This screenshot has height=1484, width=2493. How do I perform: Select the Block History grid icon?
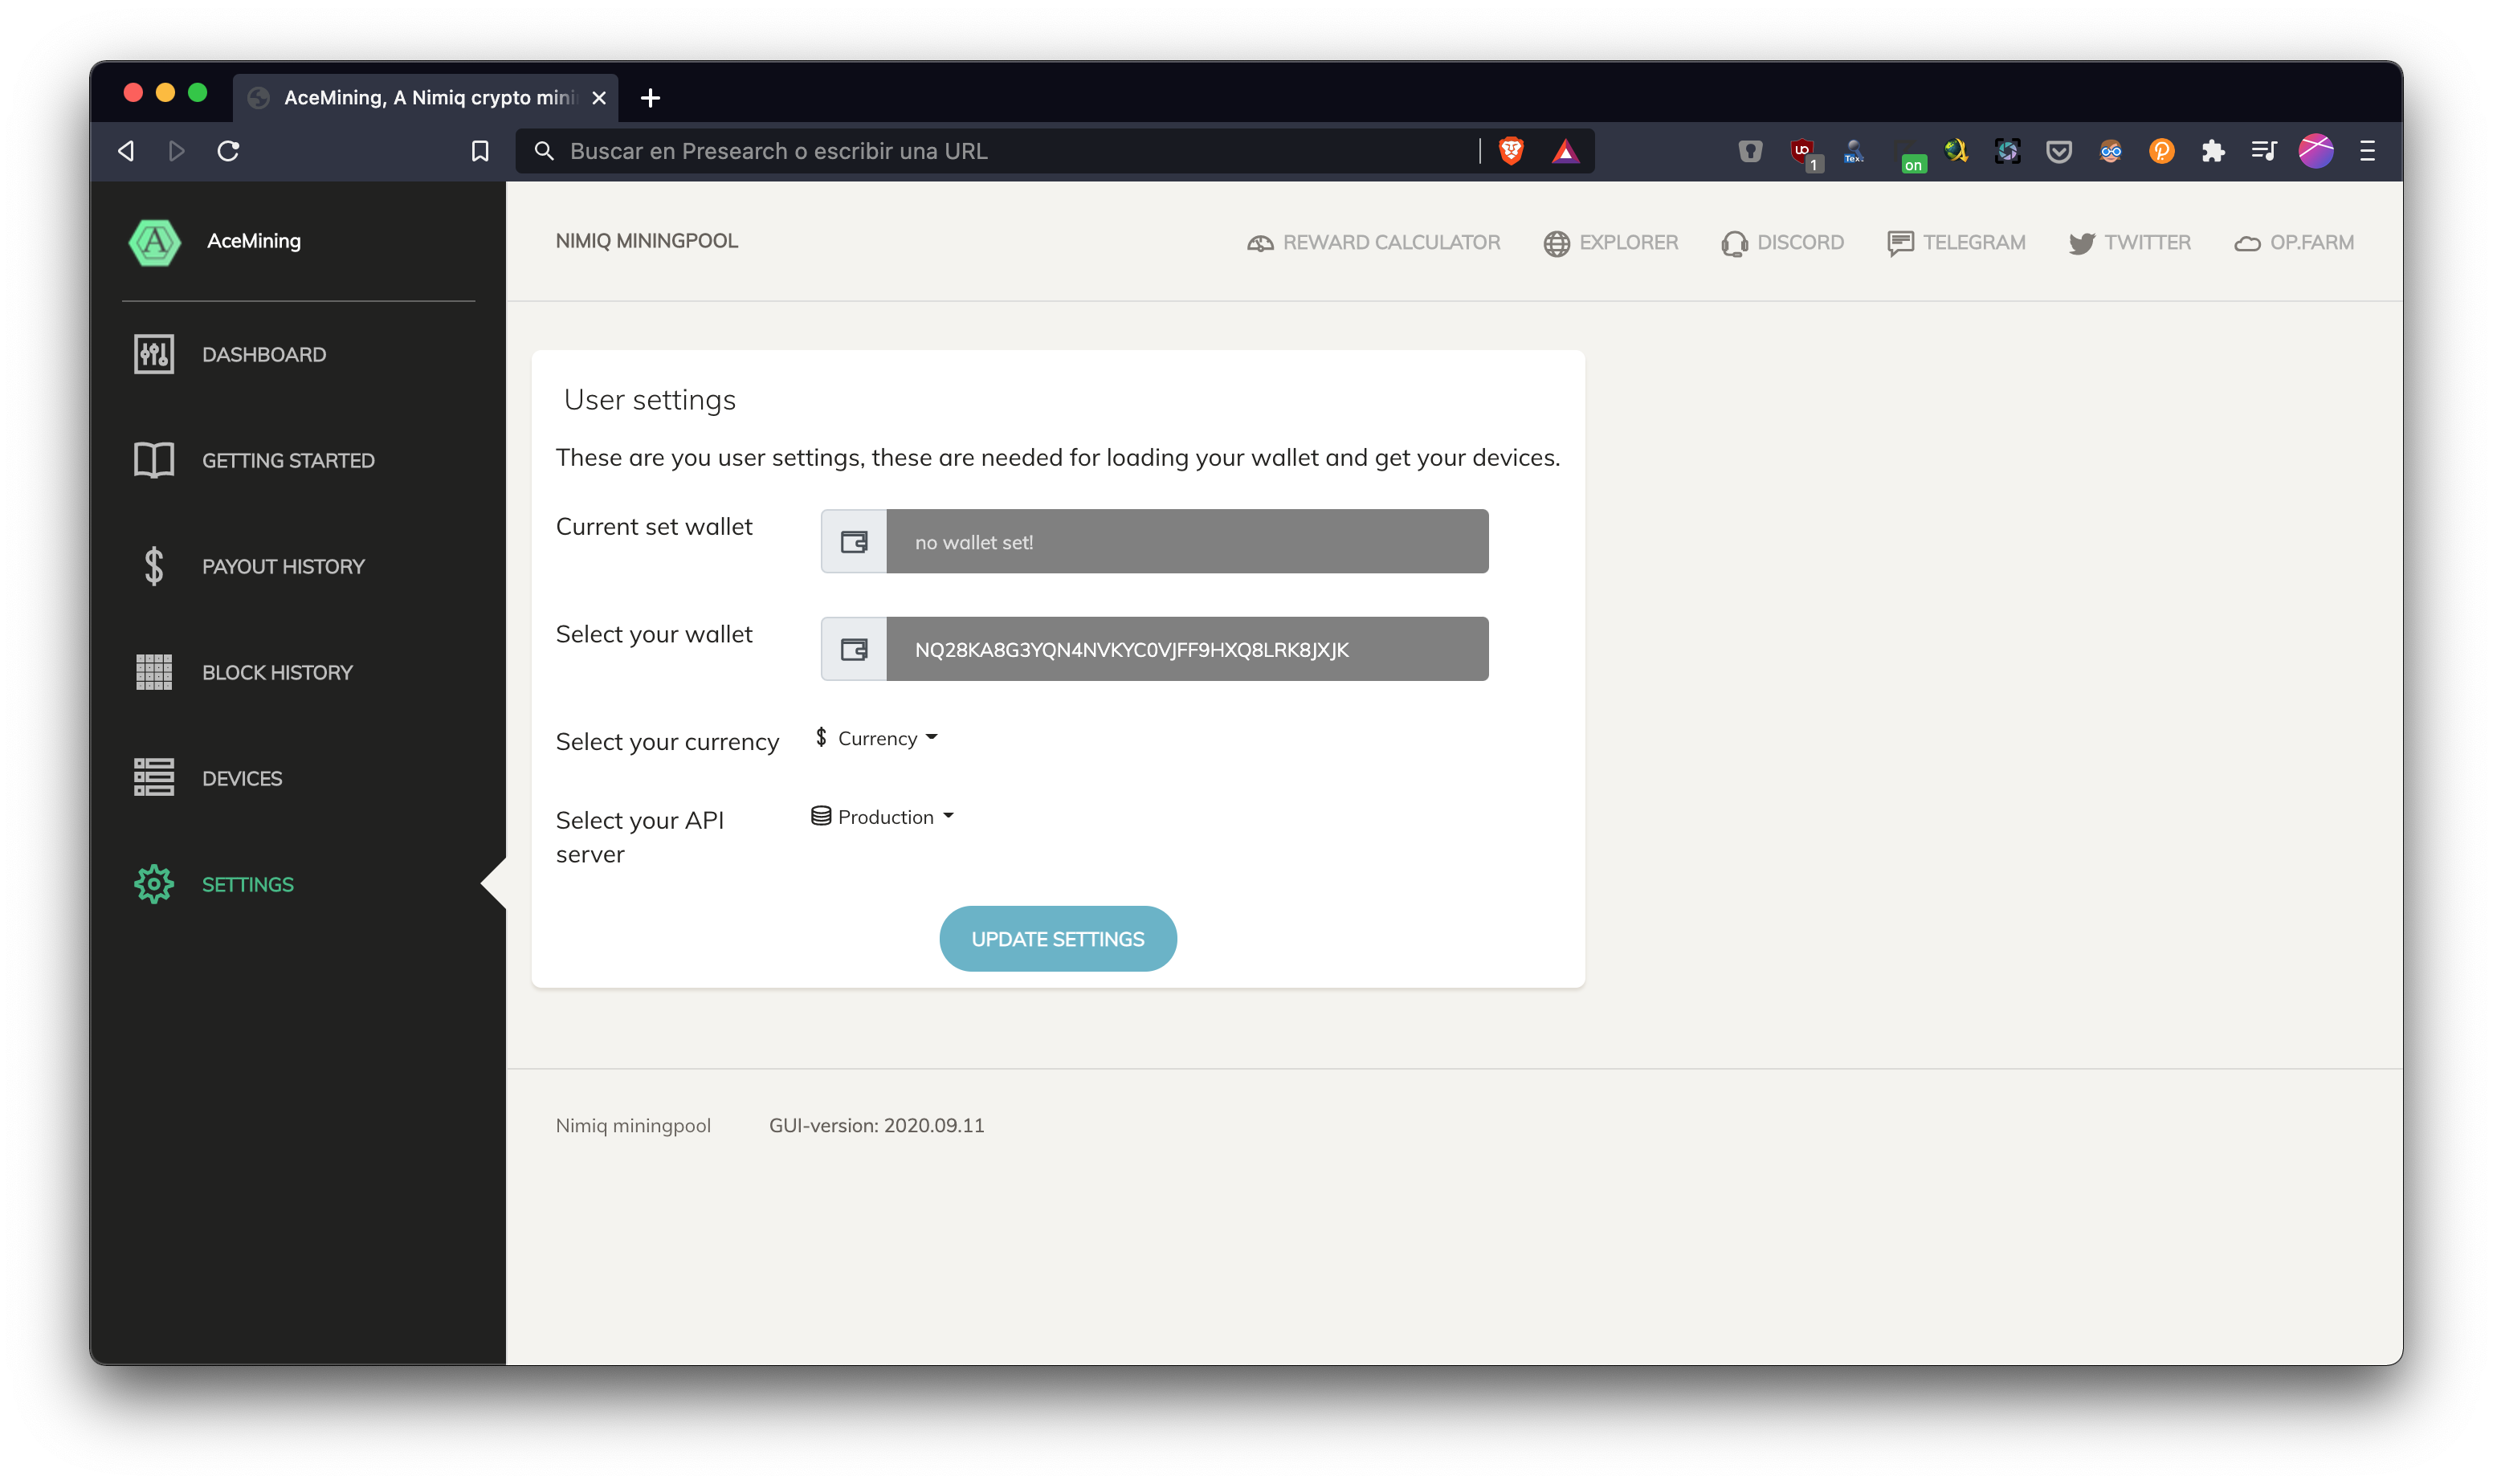[x=154, y=672]
